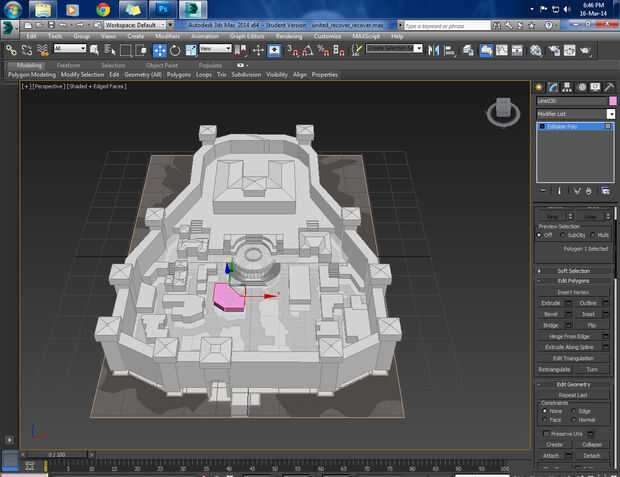This screenshot has height=477, width=620.
Task: Open the Utilities hammer panel icon
Action: [x=609, y=88]
